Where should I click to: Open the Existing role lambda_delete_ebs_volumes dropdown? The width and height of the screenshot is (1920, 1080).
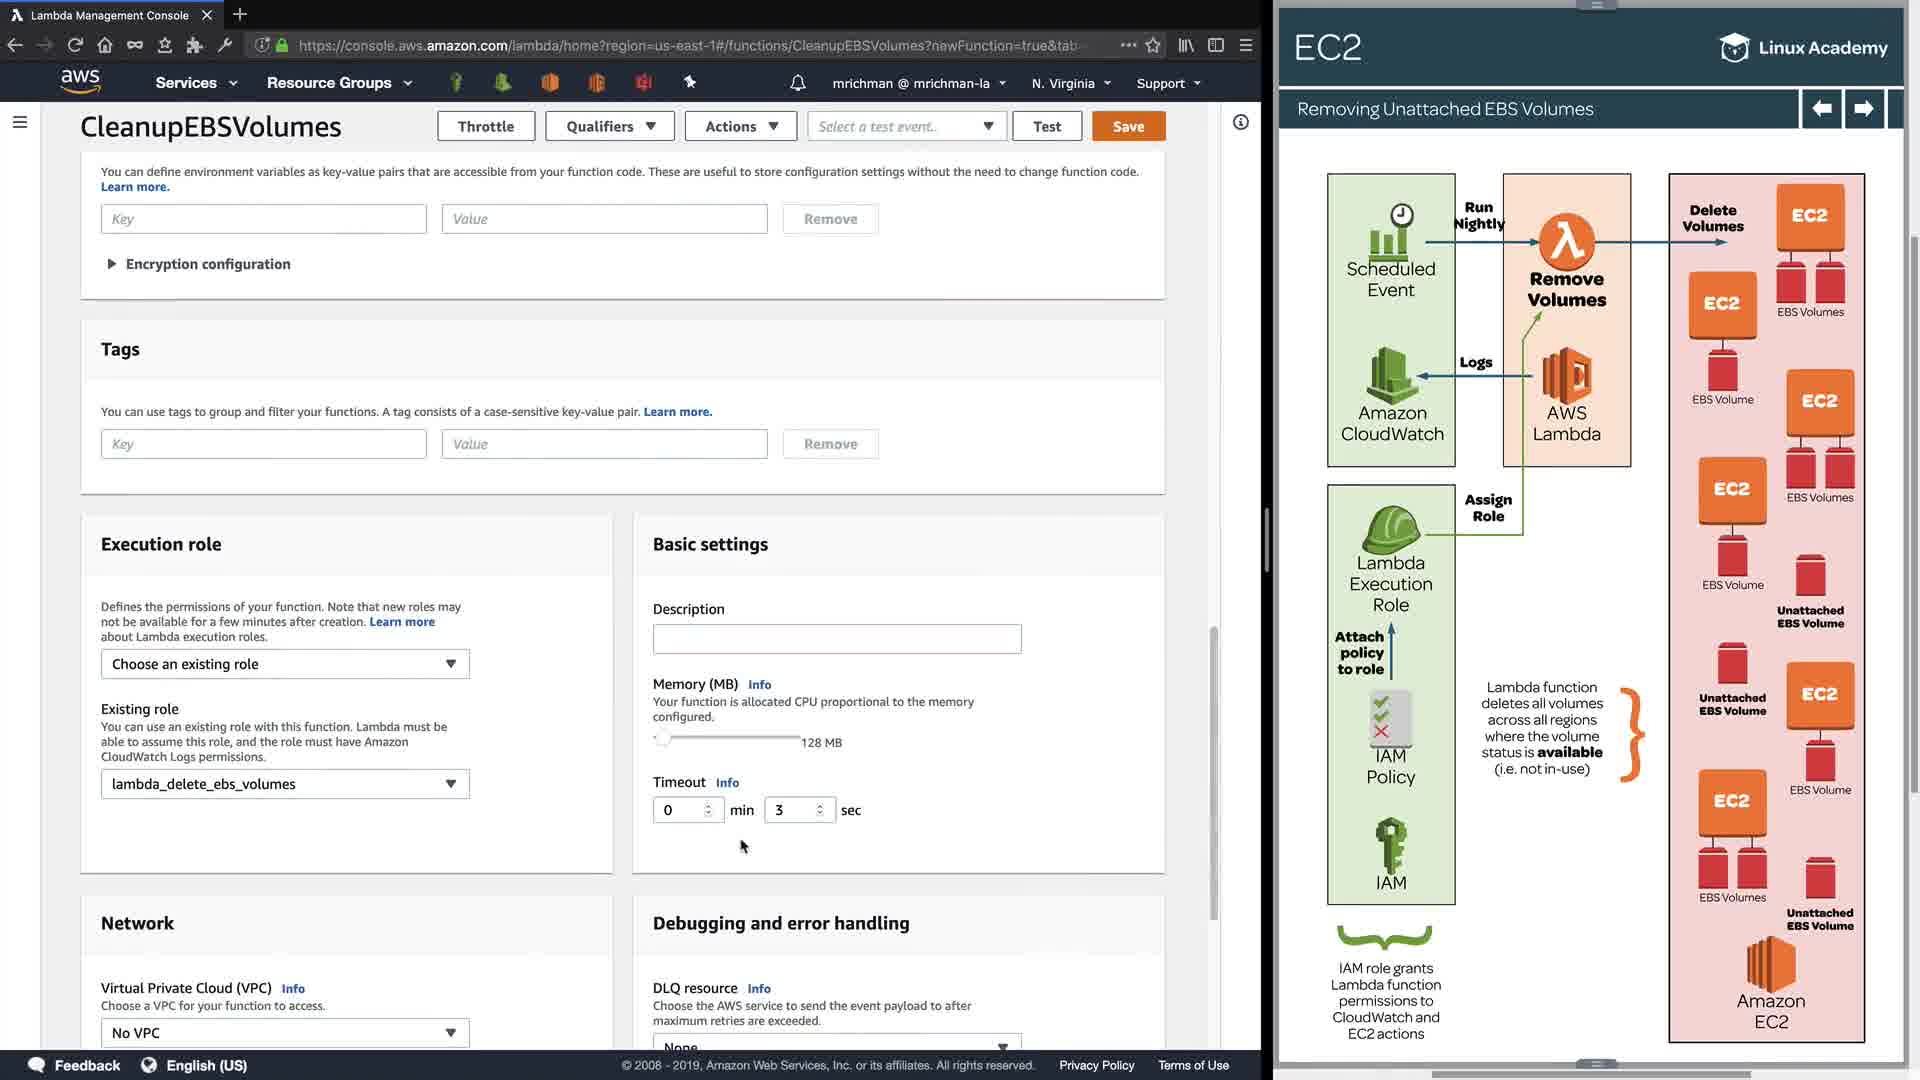click(285, 784)
